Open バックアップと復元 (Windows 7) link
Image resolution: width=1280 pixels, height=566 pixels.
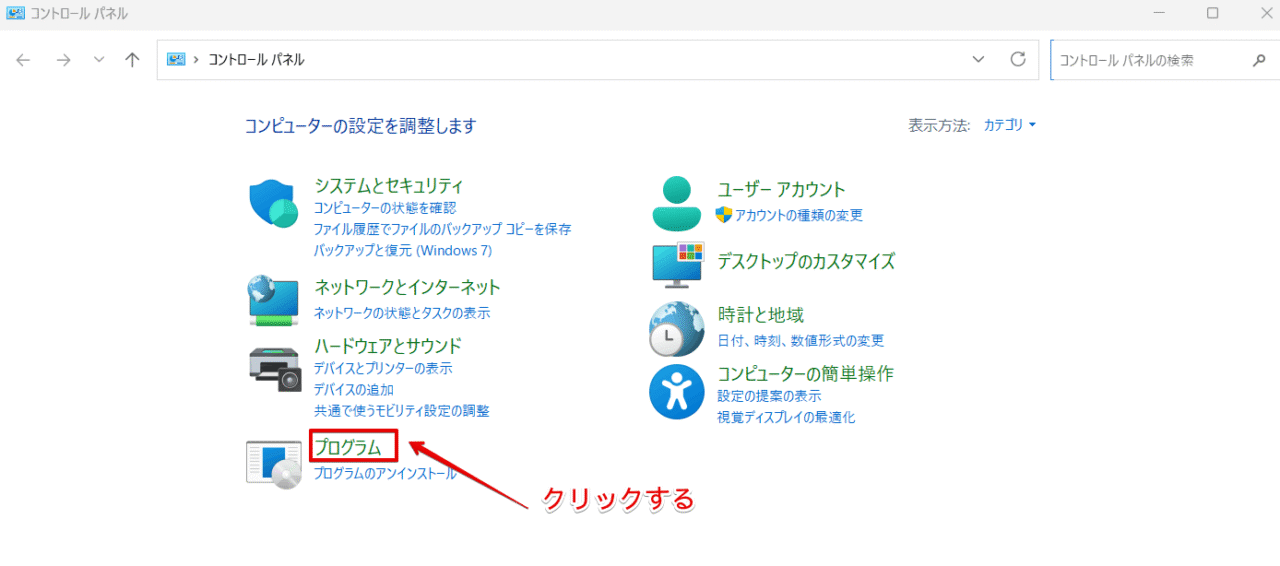402,250
